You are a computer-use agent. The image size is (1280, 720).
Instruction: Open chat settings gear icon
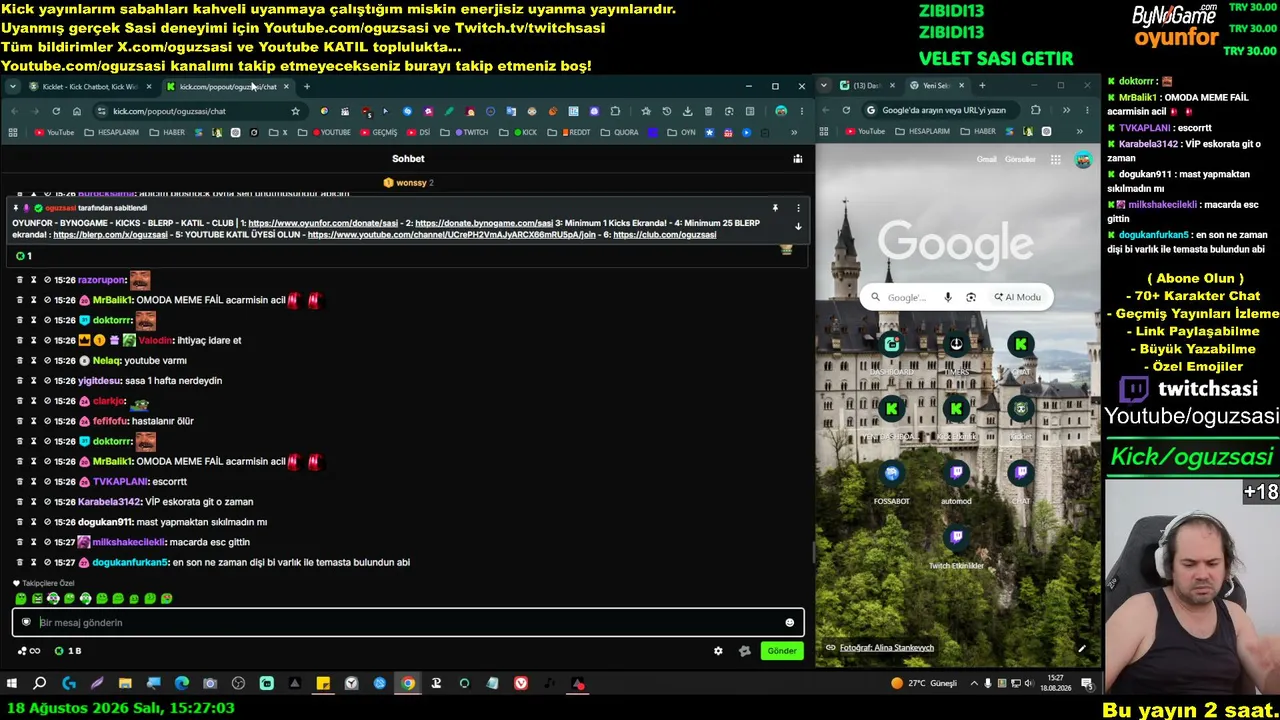(718, 651)
